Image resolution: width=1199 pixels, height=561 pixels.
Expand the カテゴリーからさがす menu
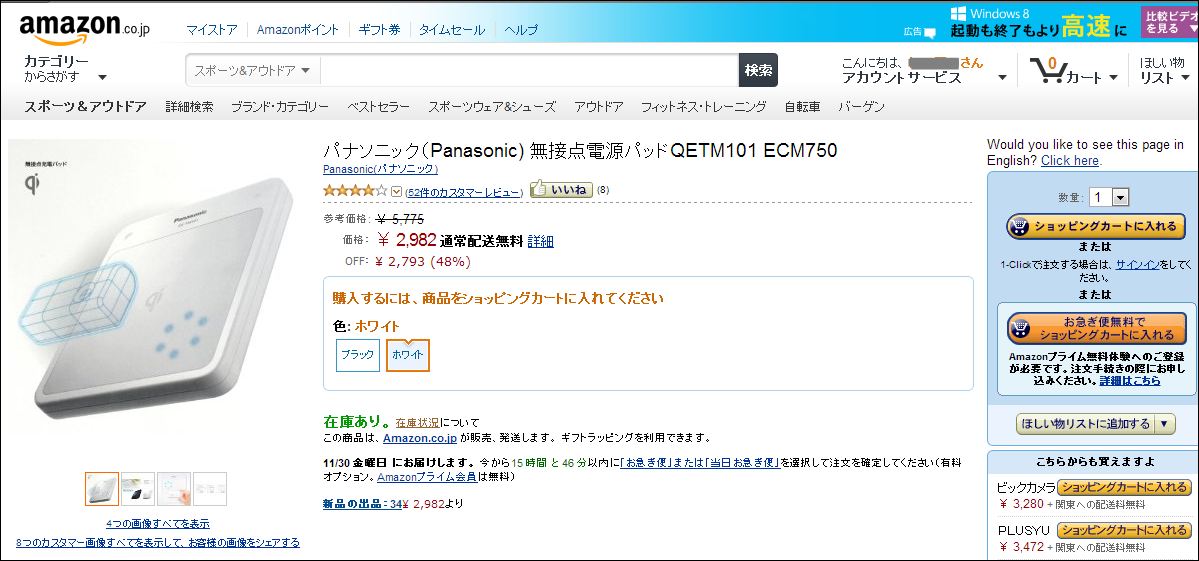[65, 69]
